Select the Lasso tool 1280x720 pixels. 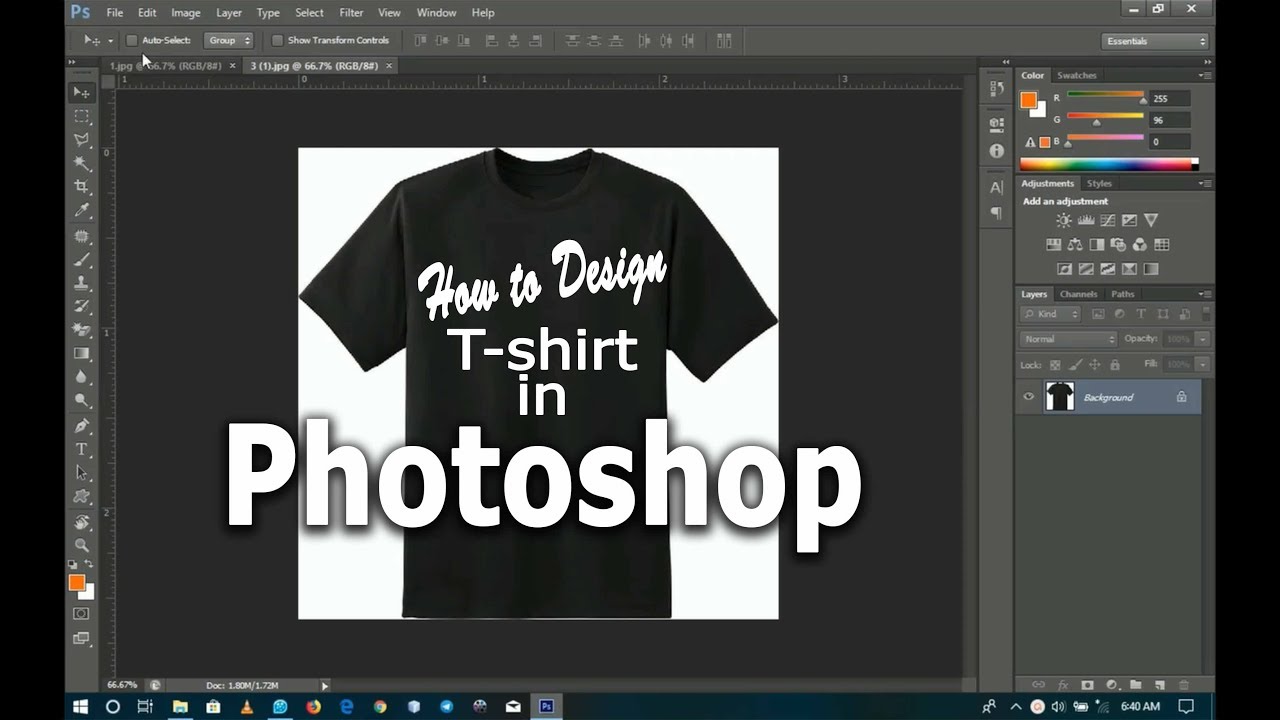coord(81,140)
